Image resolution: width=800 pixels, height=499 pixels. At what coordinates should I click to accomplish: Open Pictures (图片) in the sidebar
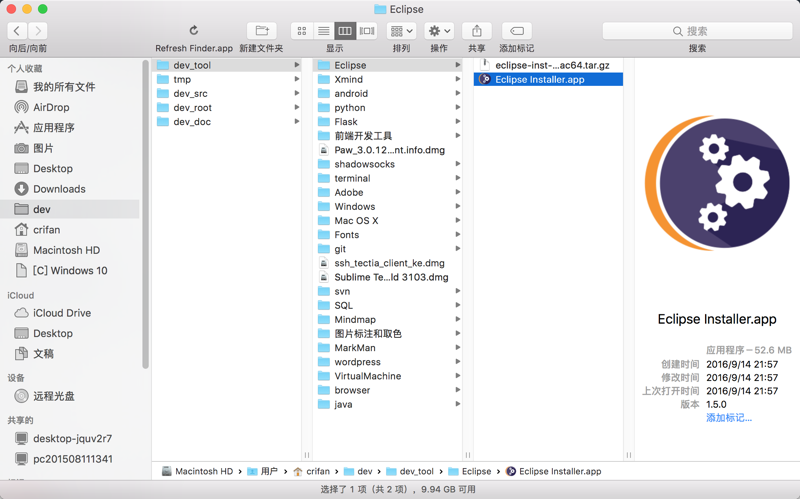tap(69, 148)
